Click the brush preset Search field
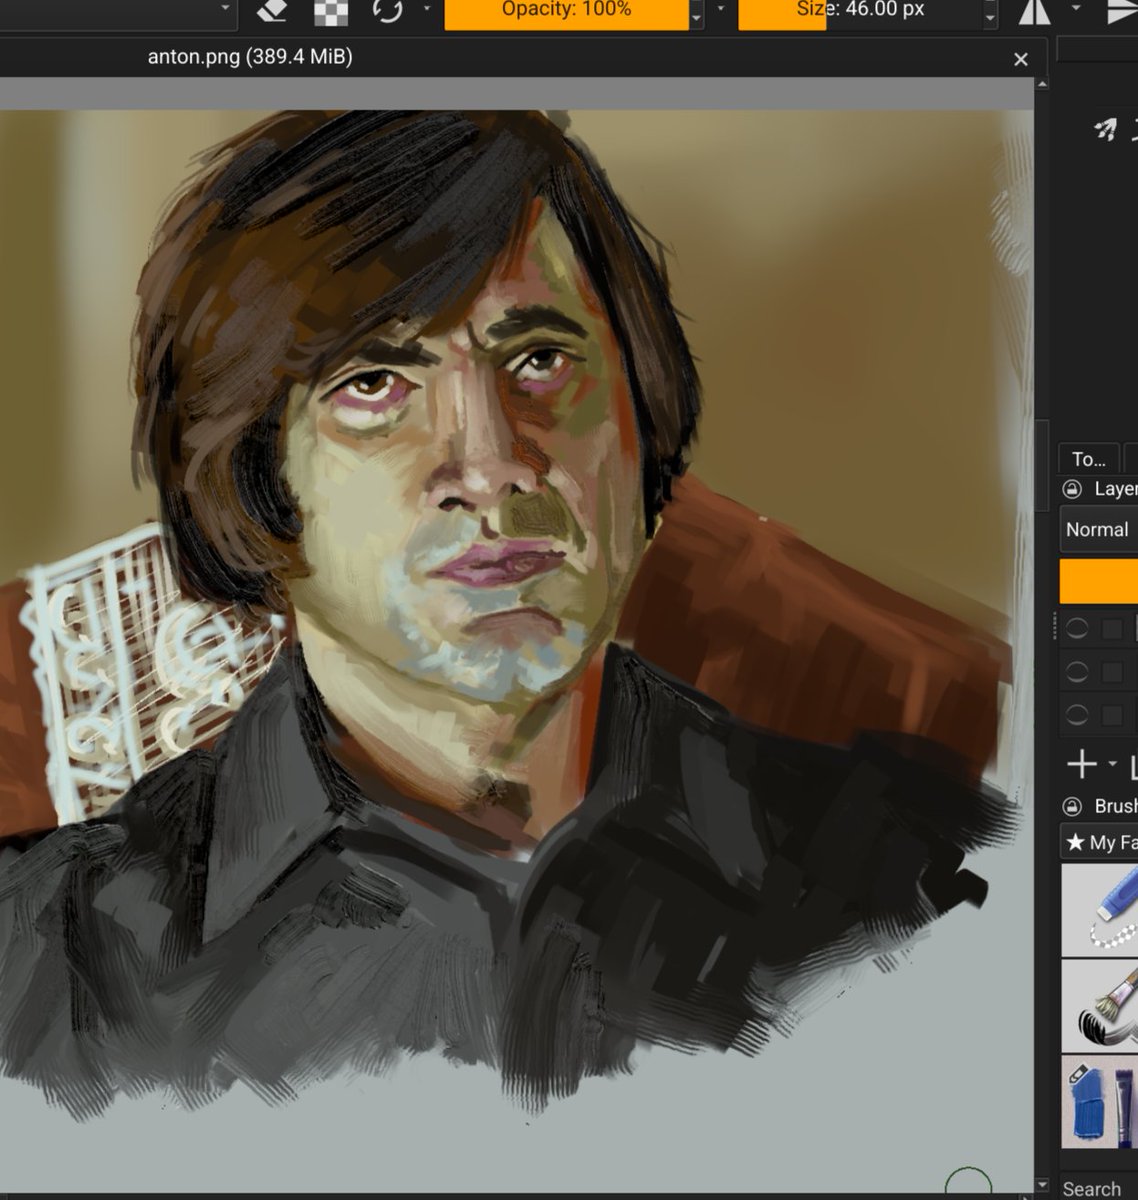 (1098, 1187)
